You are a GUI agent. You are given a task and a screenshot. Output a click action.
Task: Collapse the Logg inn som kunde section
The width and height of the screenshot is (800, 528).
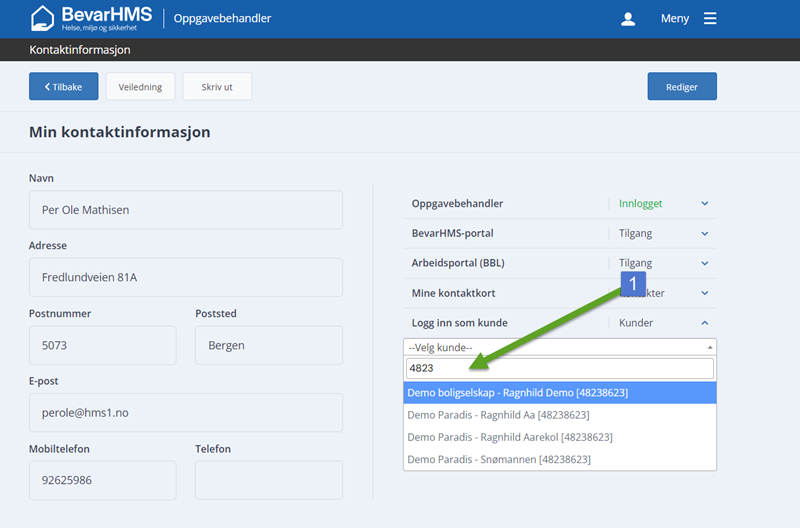pos(704,323)
